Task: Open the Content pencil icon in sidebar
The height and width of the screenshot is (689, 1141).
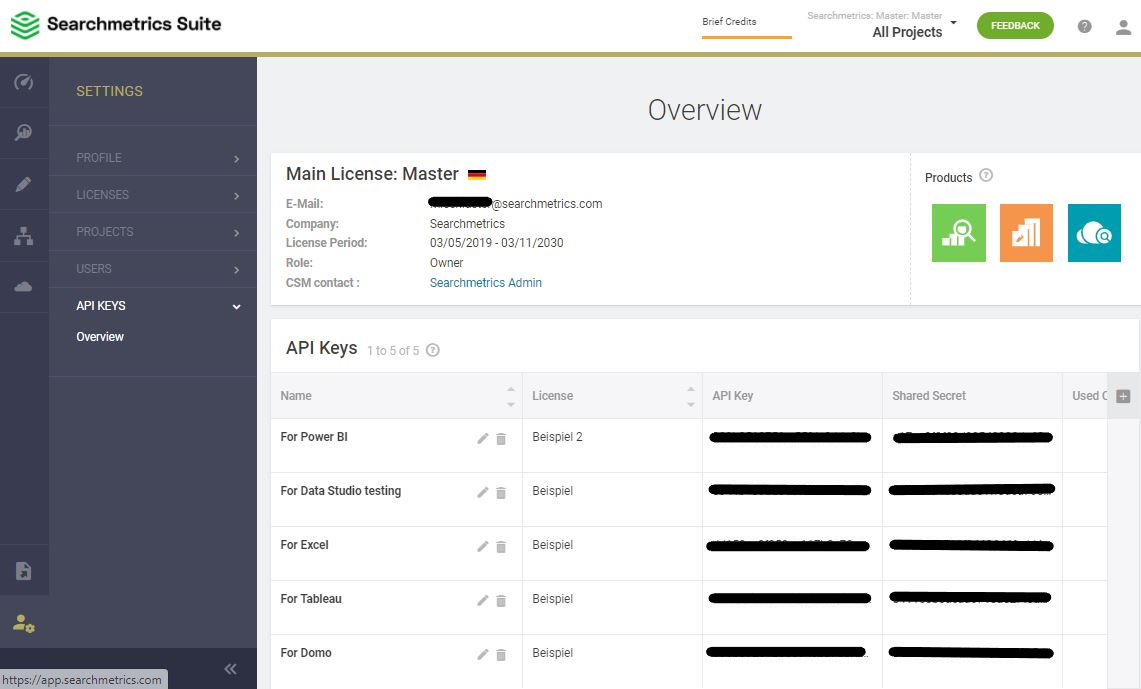Action: (x=23, y=184)
